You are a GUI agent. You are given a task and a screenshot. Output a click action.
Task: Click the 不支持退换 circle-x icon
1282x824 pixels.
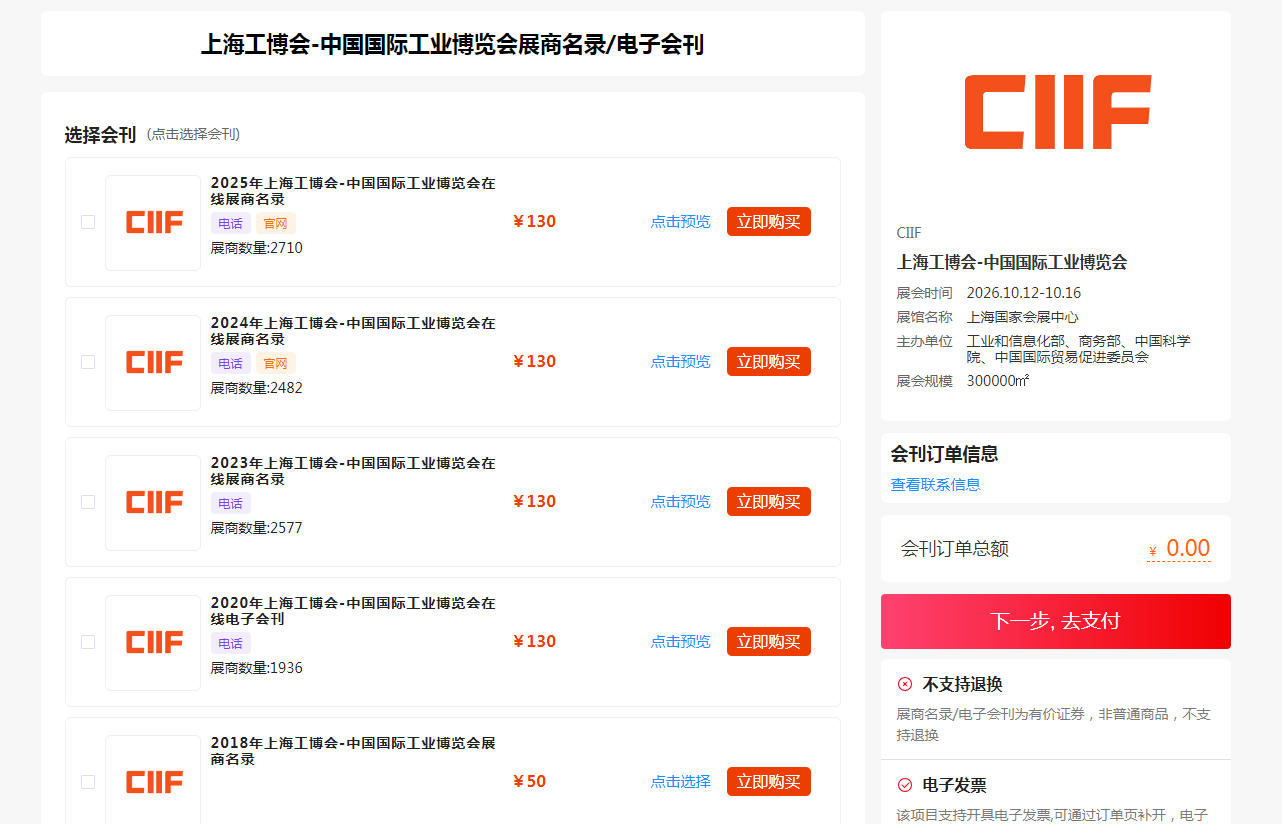pos(905,684)
